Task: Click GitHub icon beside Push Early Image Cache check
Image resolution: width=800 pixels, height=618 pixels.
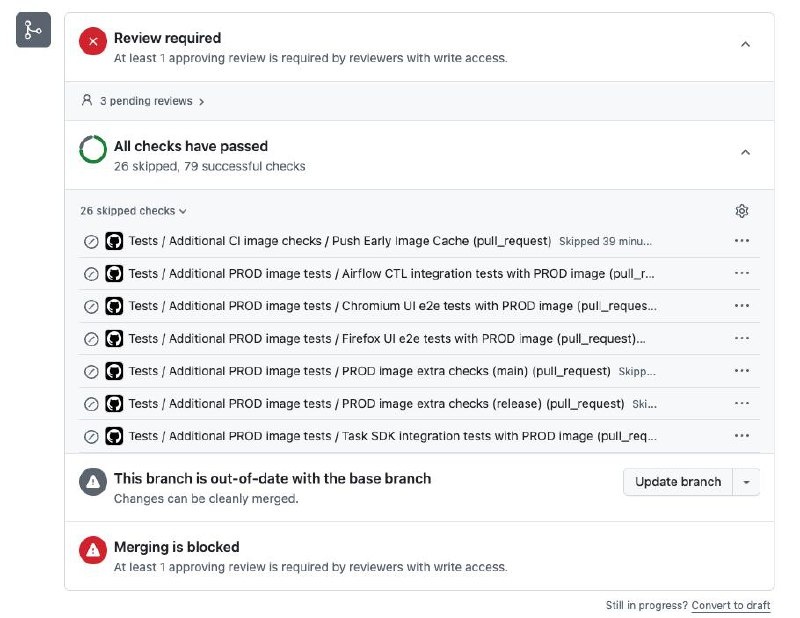Action: click(114, 241)
